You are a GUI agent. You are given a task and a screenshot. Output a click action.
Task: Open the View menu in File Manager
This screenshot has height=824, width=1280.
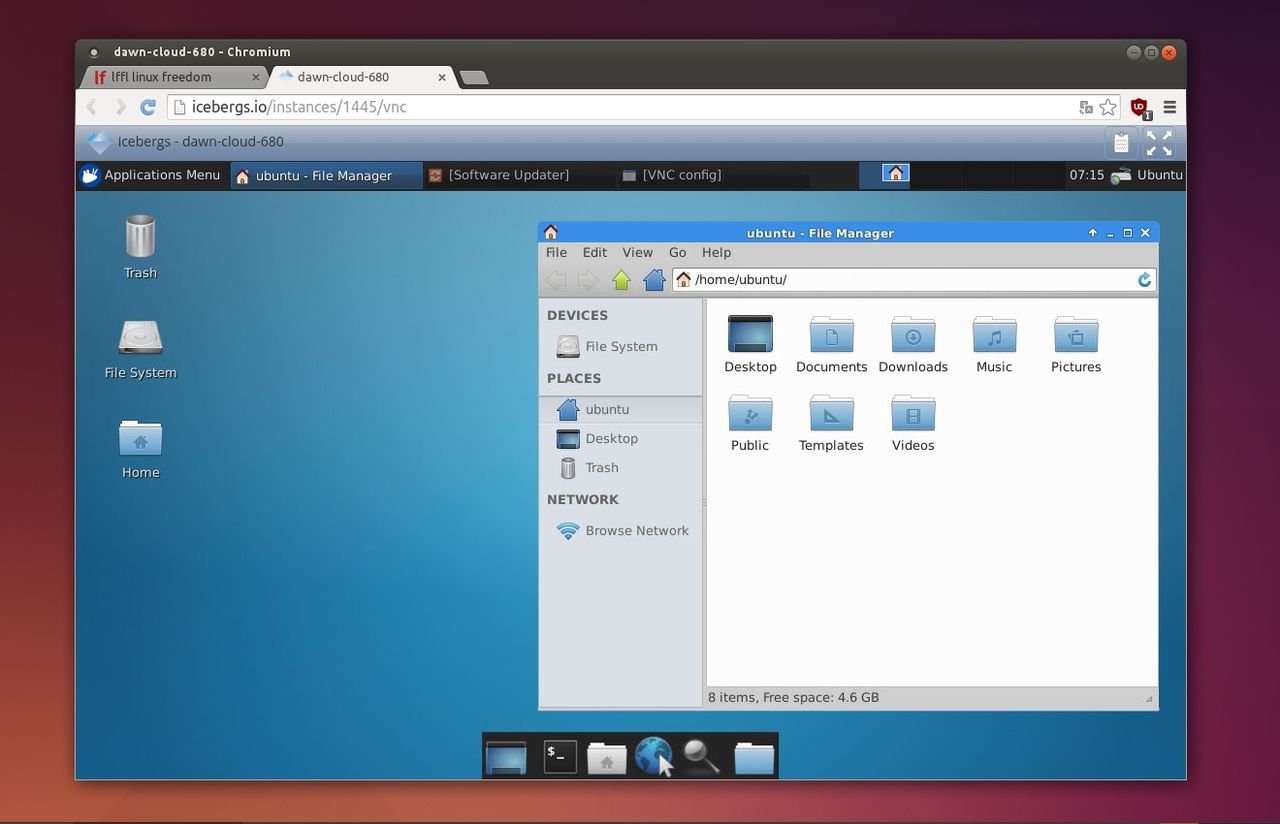637,253
